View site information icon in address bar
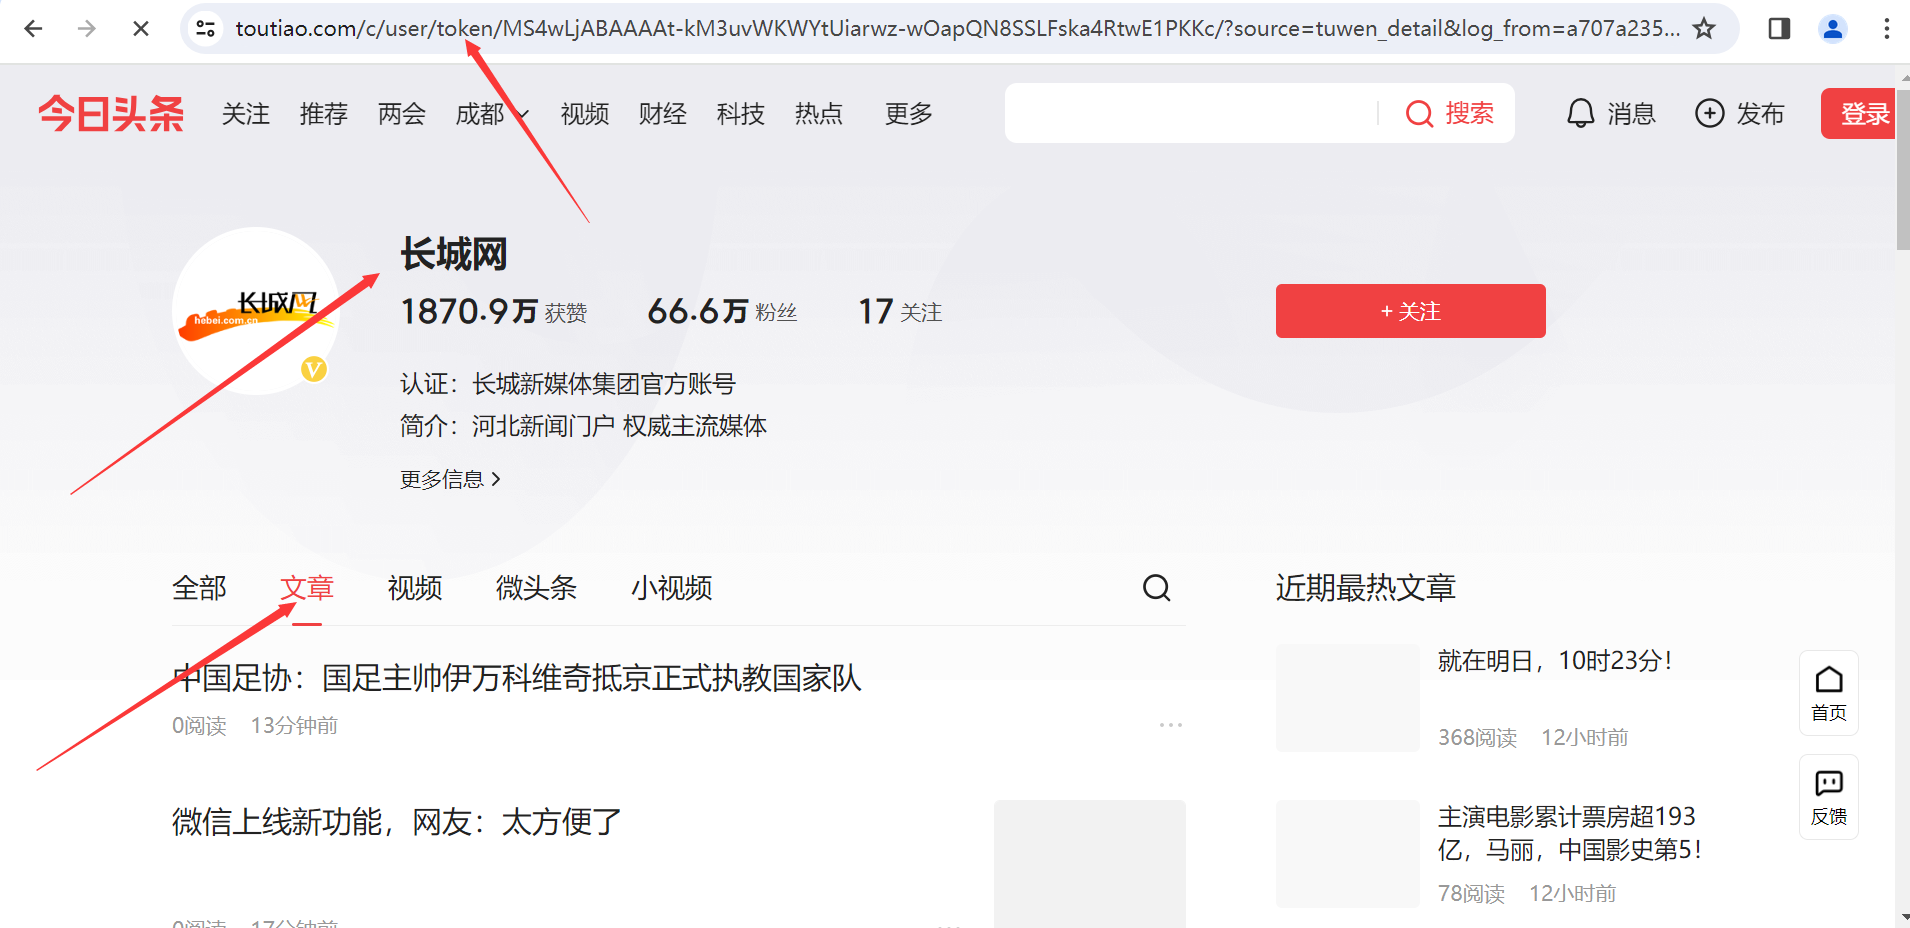1910x928 pixels. [x=206, y=29]
